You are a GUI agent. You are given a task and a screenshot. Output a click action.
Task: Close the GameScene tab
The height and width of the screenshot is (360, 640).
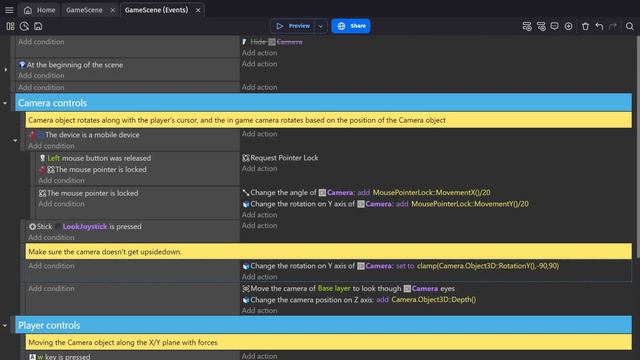click(113, 10)
